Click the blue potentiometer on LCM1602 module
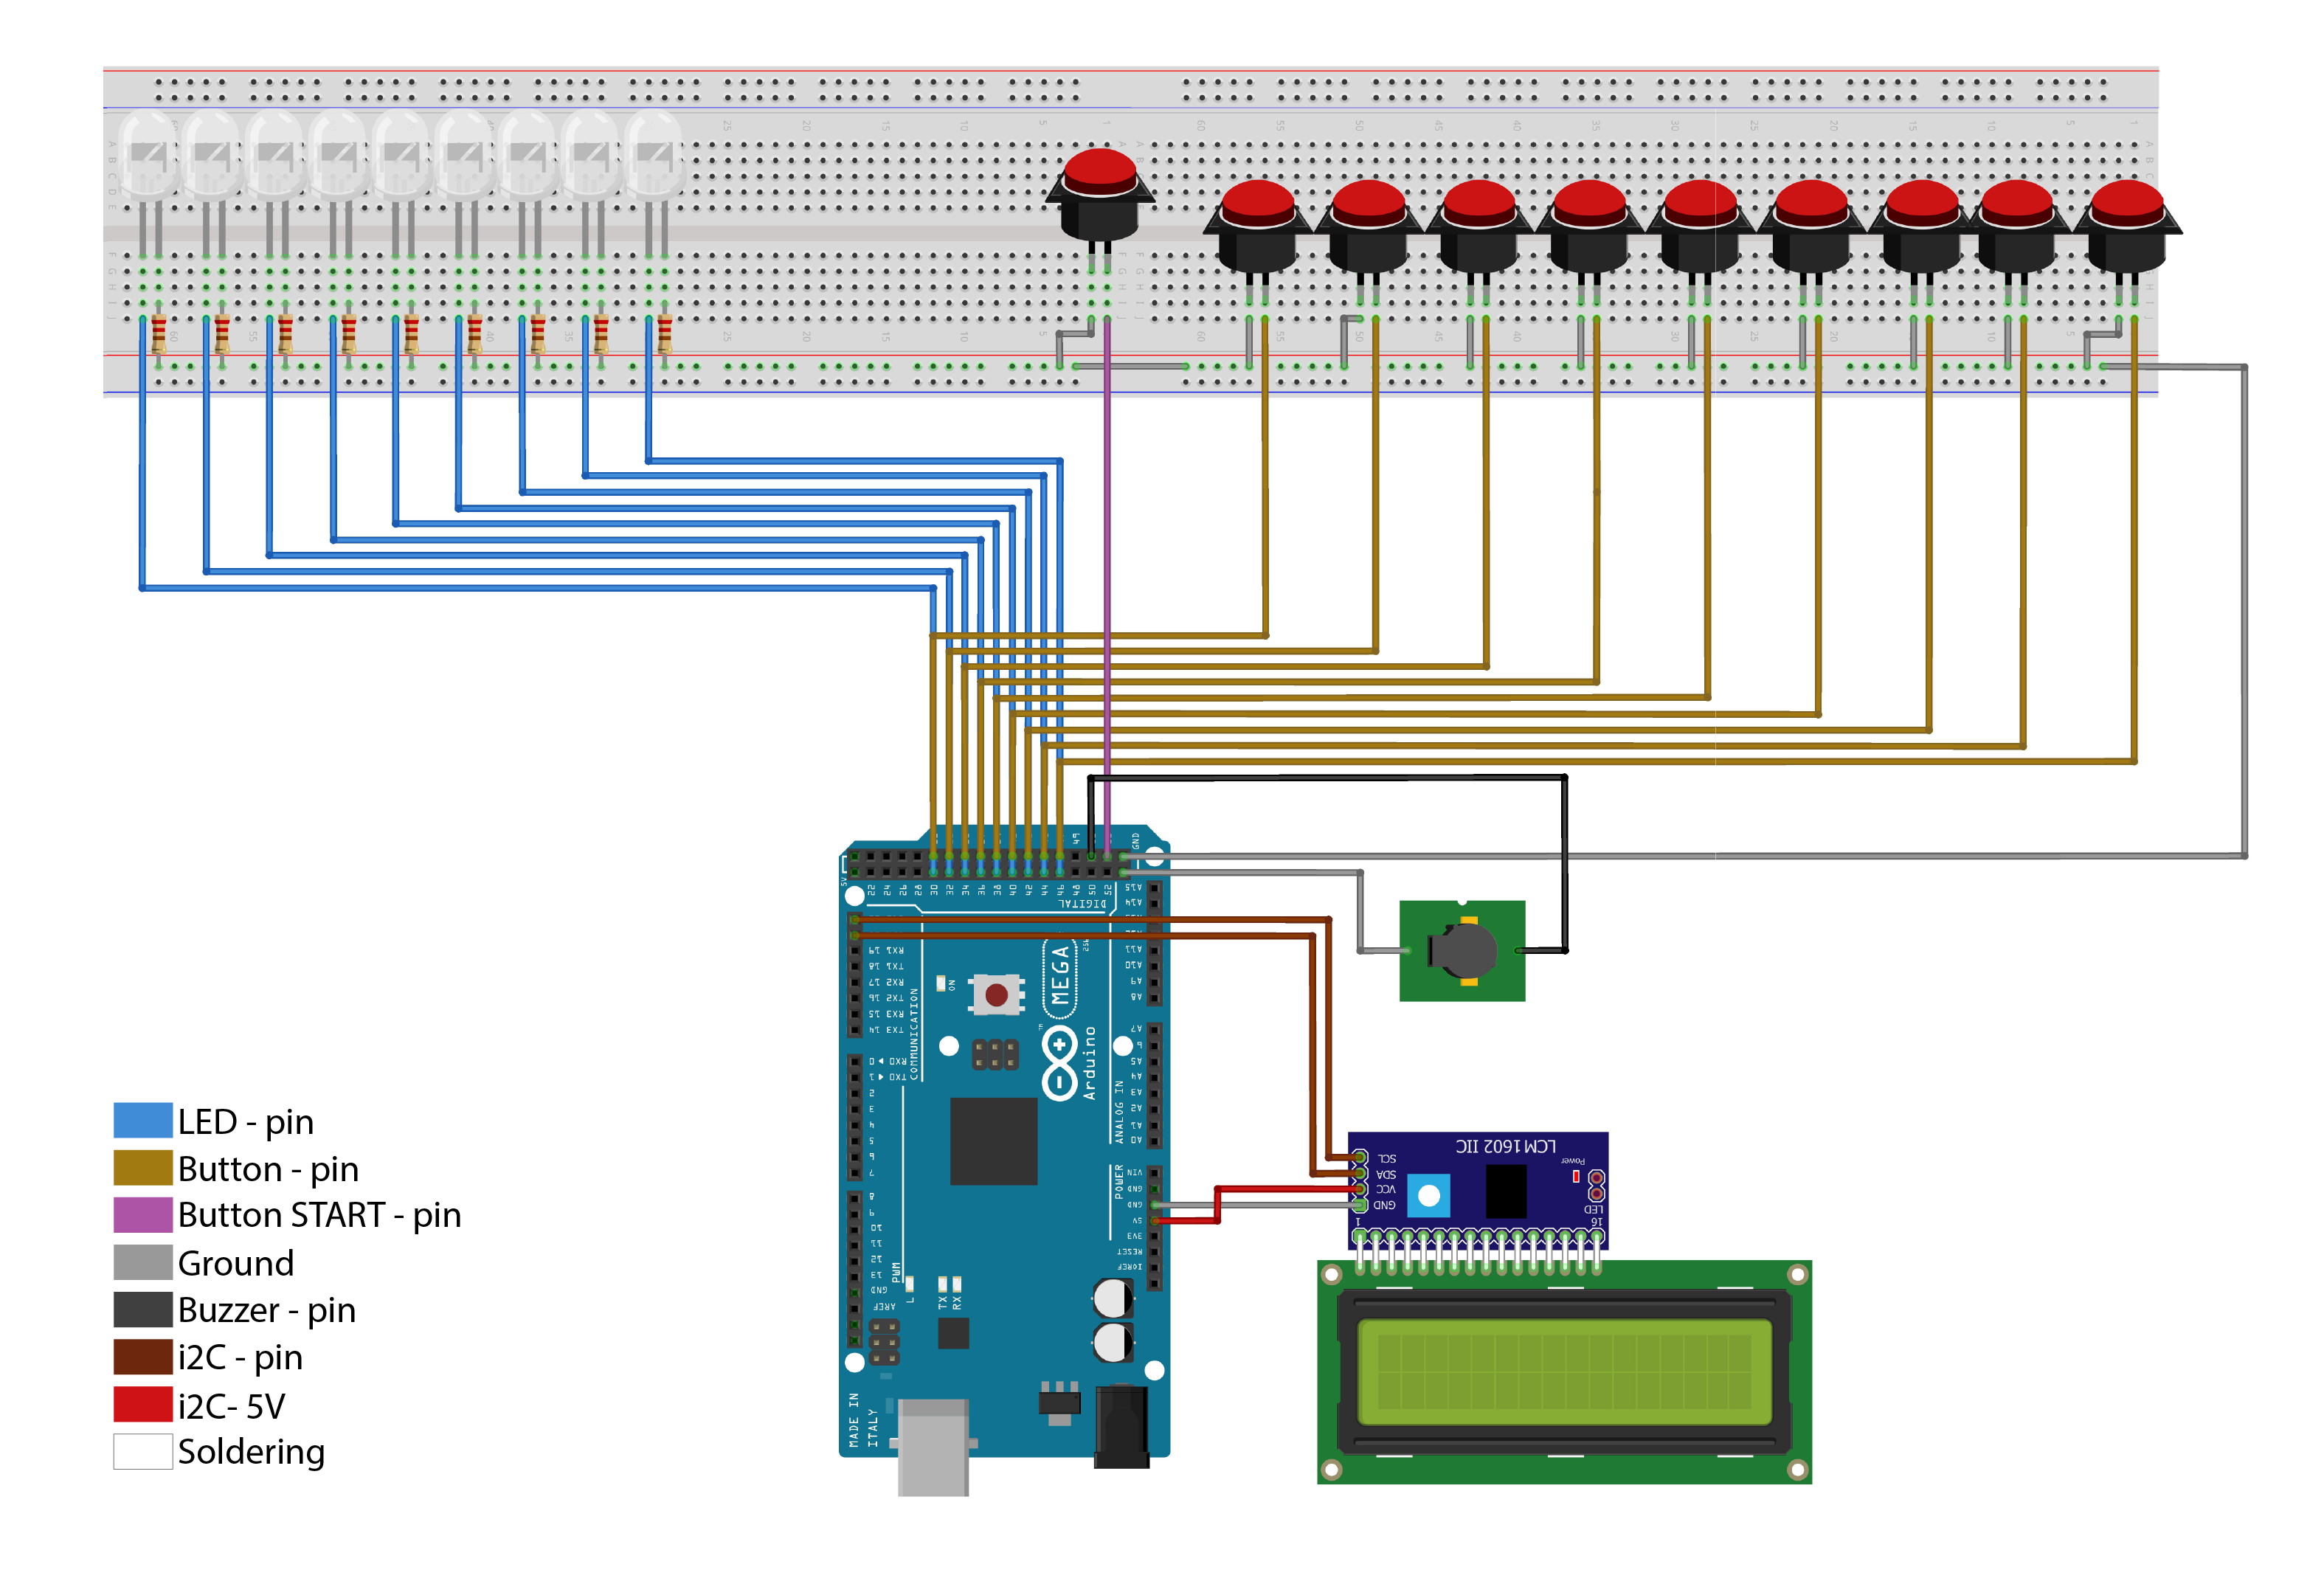This screenshot has width=2324, height=1581. (x=1428, y=1195)
